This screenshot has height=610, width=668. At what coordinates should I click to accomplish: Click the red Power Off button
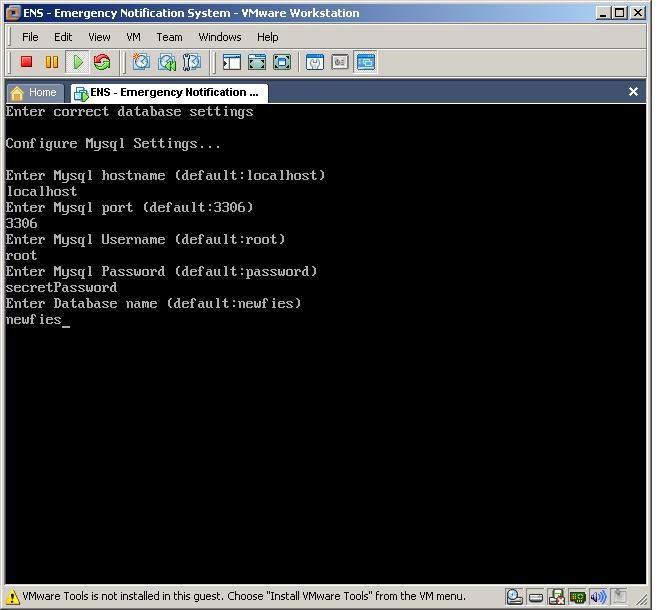point(26,62)
